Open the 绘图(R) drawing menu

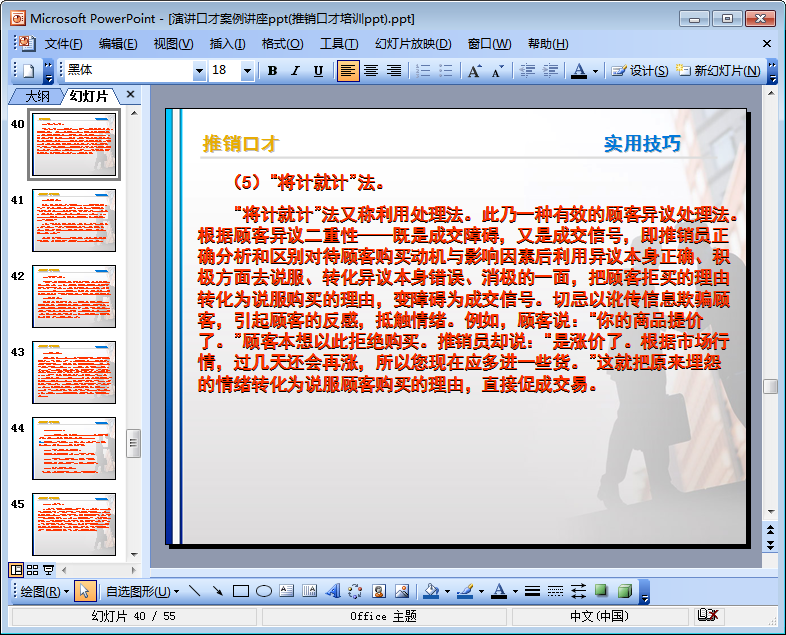click(x=44, y=591)
